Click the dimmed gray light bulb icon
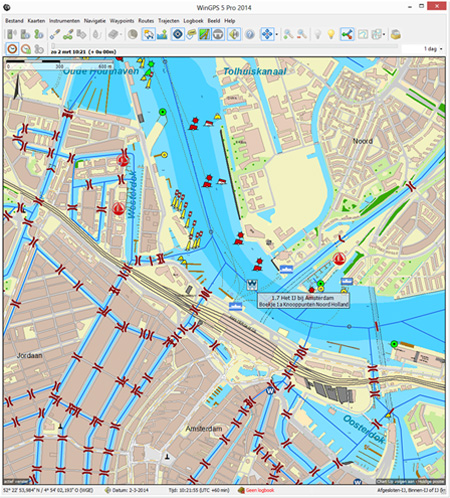Screen dimensions: 450x498 tap(317, 34)
